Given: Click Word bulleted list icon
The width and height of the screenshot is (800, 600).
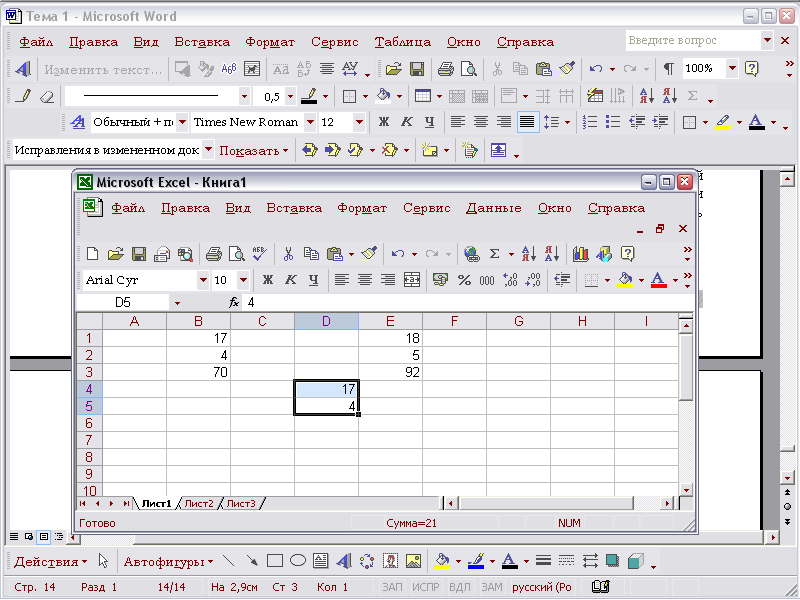Looking at the screenshot, I should point(613,121).
